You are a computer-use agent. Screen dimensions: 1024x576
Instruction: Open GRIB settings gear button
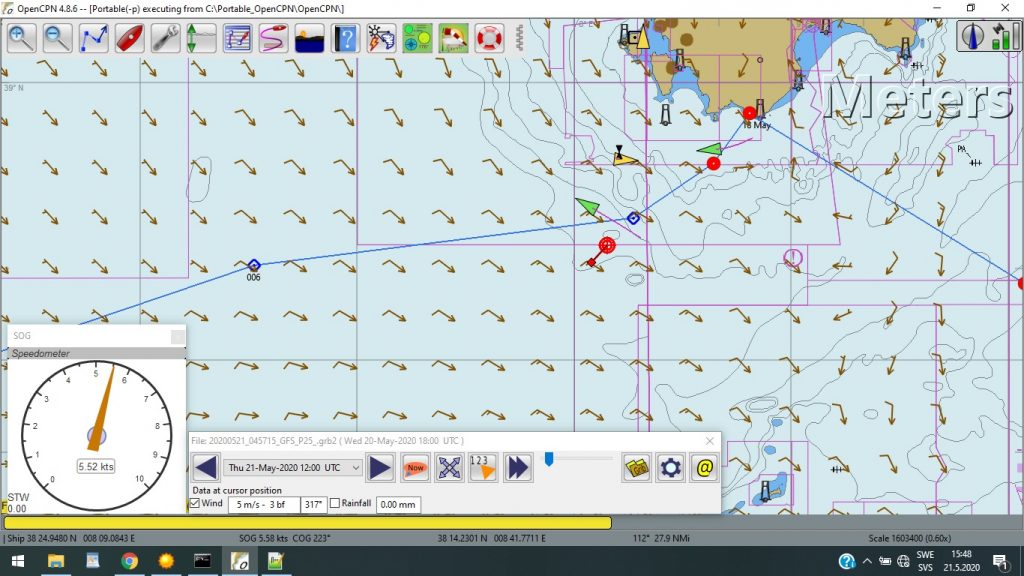click(671, 468)
